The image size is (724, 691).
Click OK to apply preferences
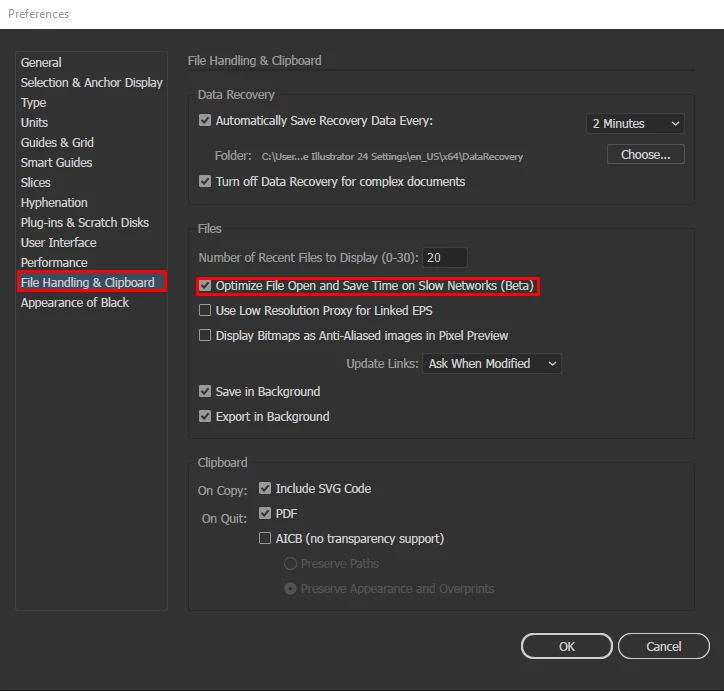click(567, 646)
